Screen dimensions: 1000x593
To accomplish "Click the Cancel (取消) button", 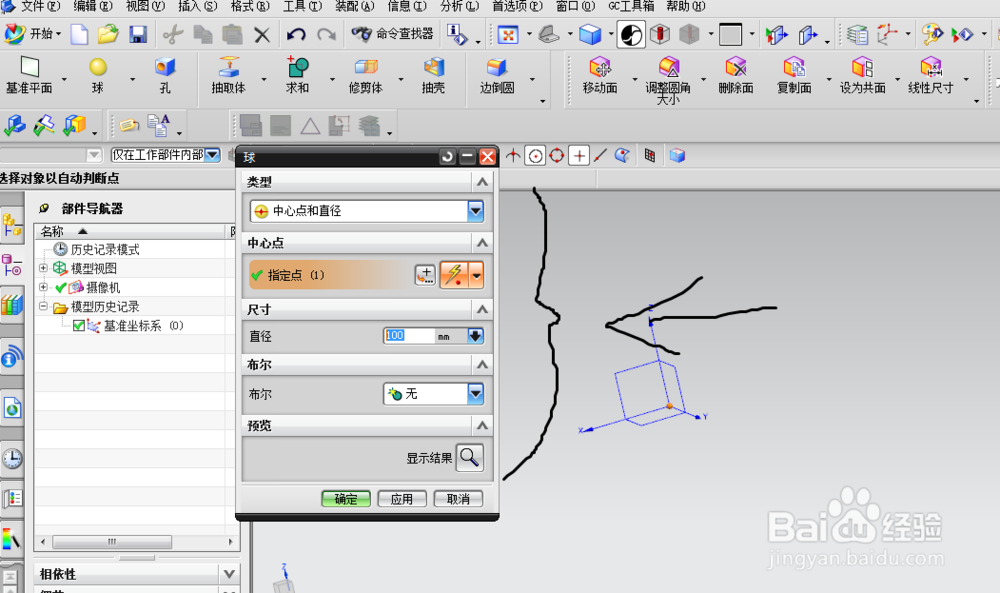I will click(x=458, y=499).
